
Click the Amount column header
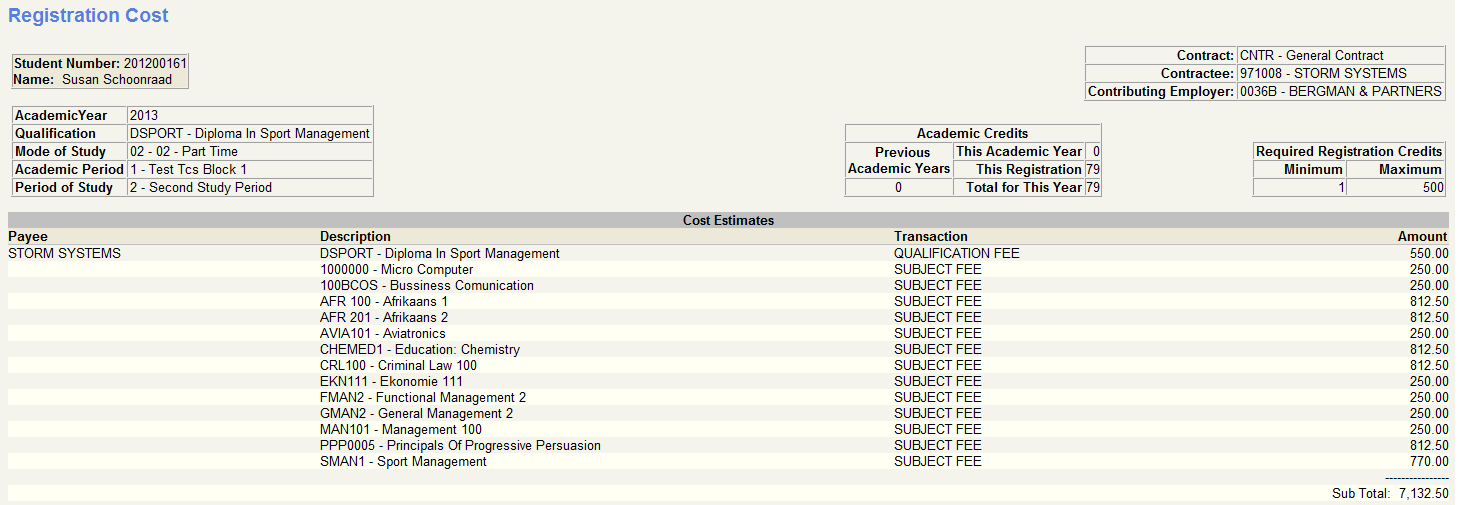(x=1422, y=237)
